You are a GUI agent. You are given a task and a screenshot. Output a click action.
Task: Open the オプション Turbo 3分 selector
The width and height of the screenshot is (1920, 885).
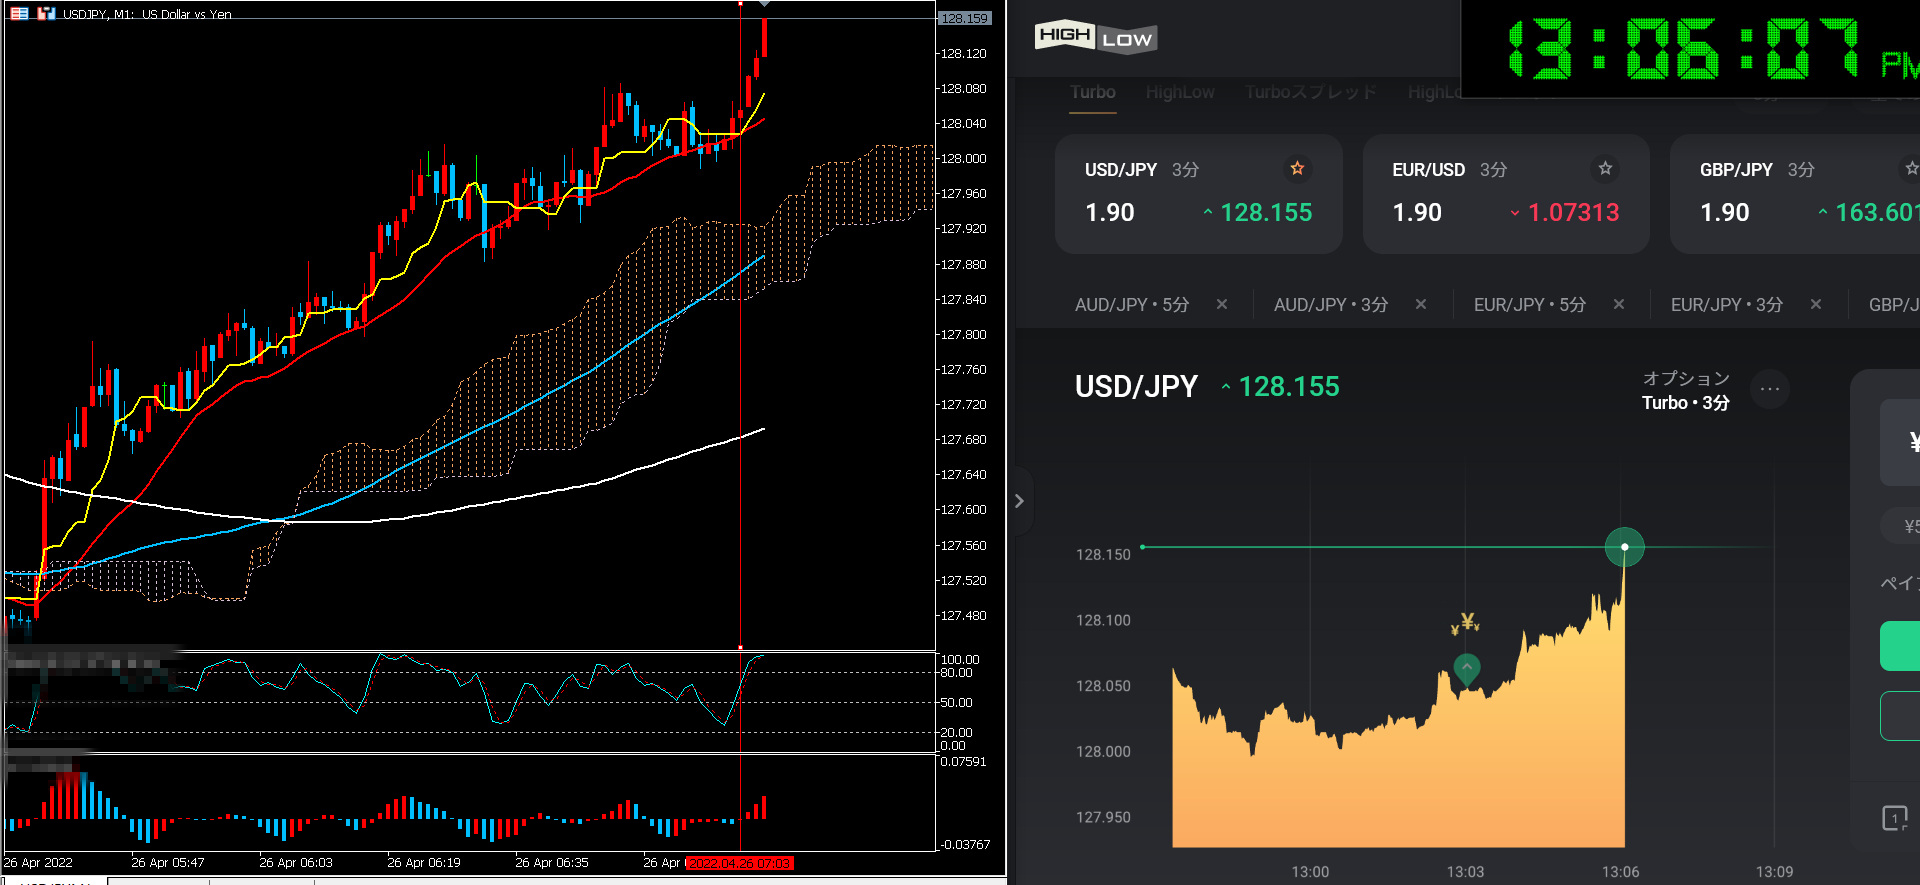click(x=1685, y=390)
